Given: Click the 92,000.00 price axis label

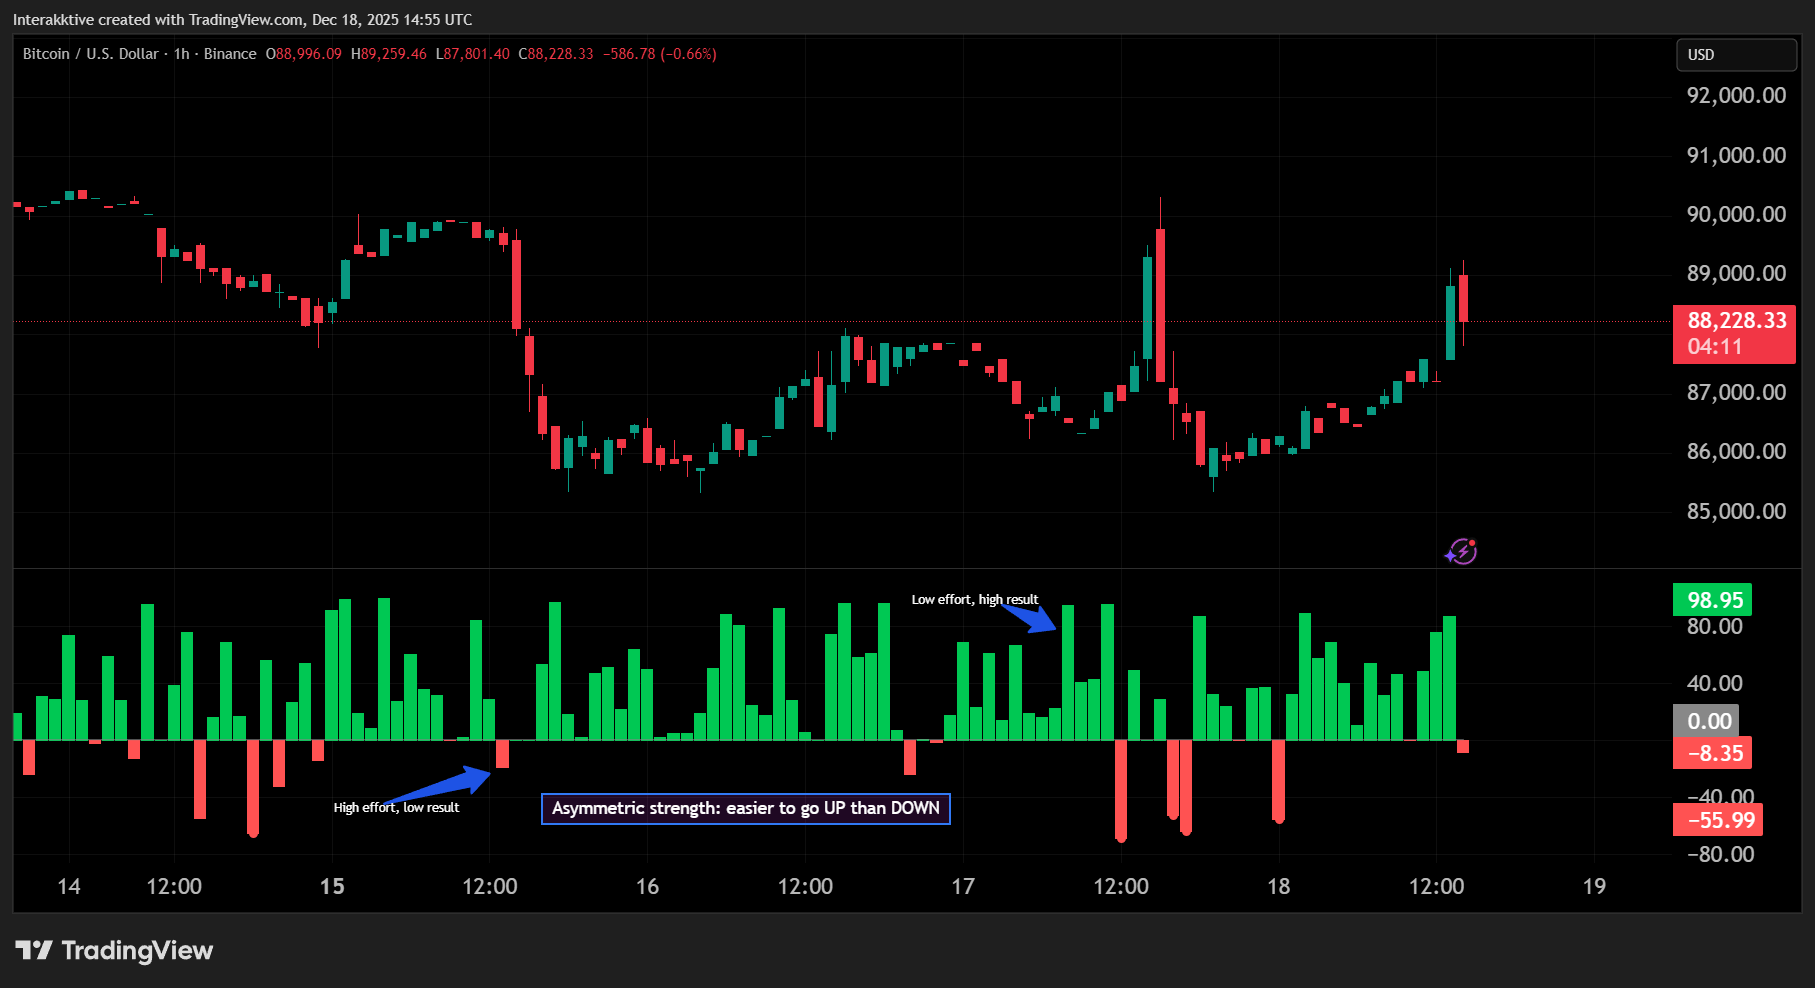Looking at the screenshot, I should click(1736, 96).
